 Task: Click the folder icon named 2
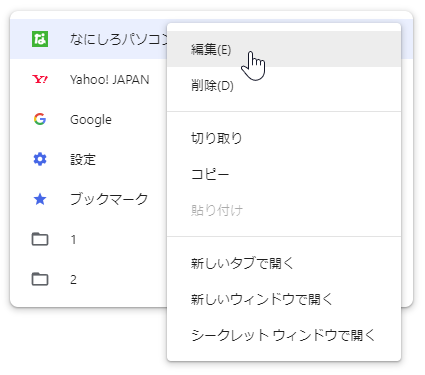click(40, 279)
